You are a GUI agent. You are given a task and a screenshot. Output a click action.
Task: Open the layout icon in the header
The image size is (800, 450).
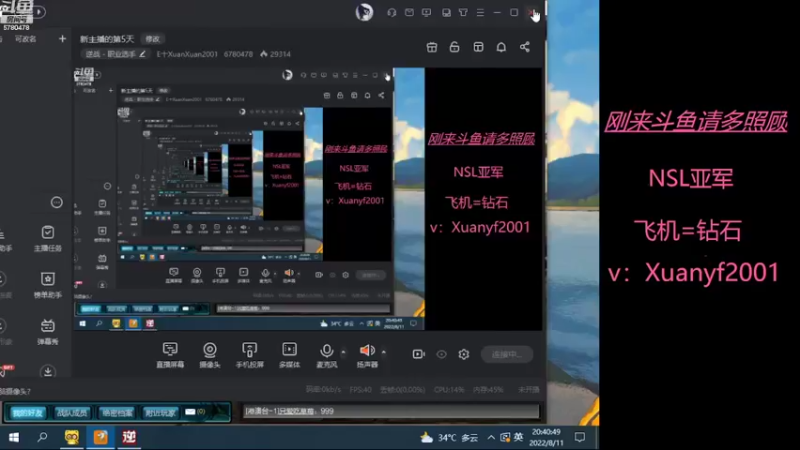point(478,47)
